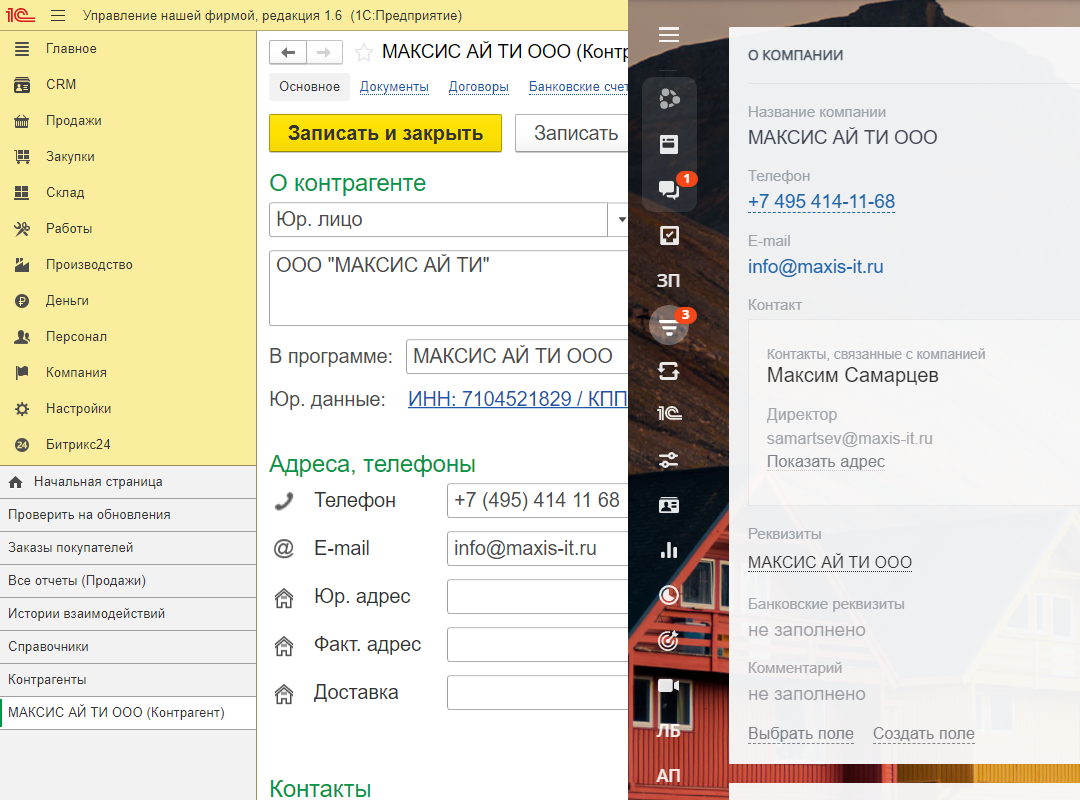1080x800 pixels.
Task: Click the forward navigation arrow
Action: pyautogui.click(x=324, y=52)
